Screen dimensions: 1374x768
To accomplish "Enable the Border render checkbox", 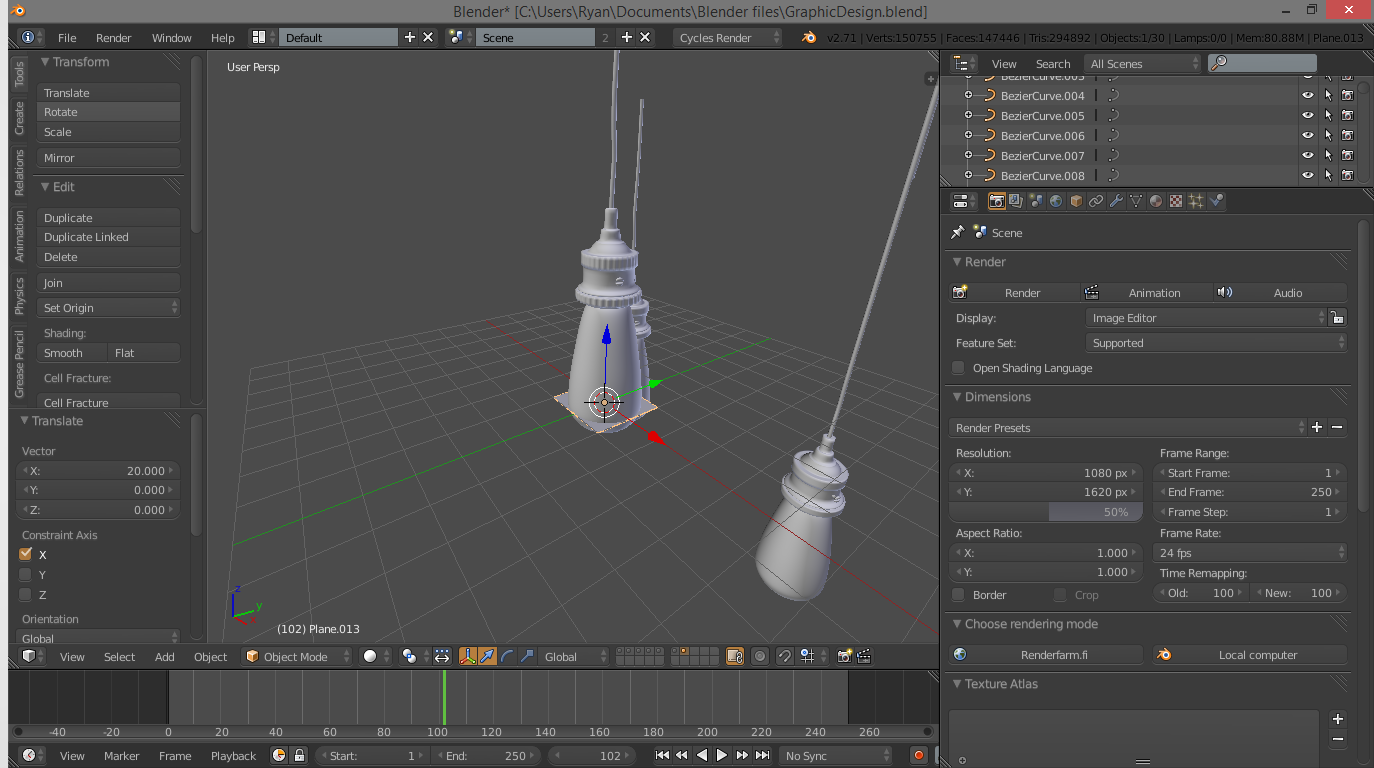I will click(x=959, y=595).
